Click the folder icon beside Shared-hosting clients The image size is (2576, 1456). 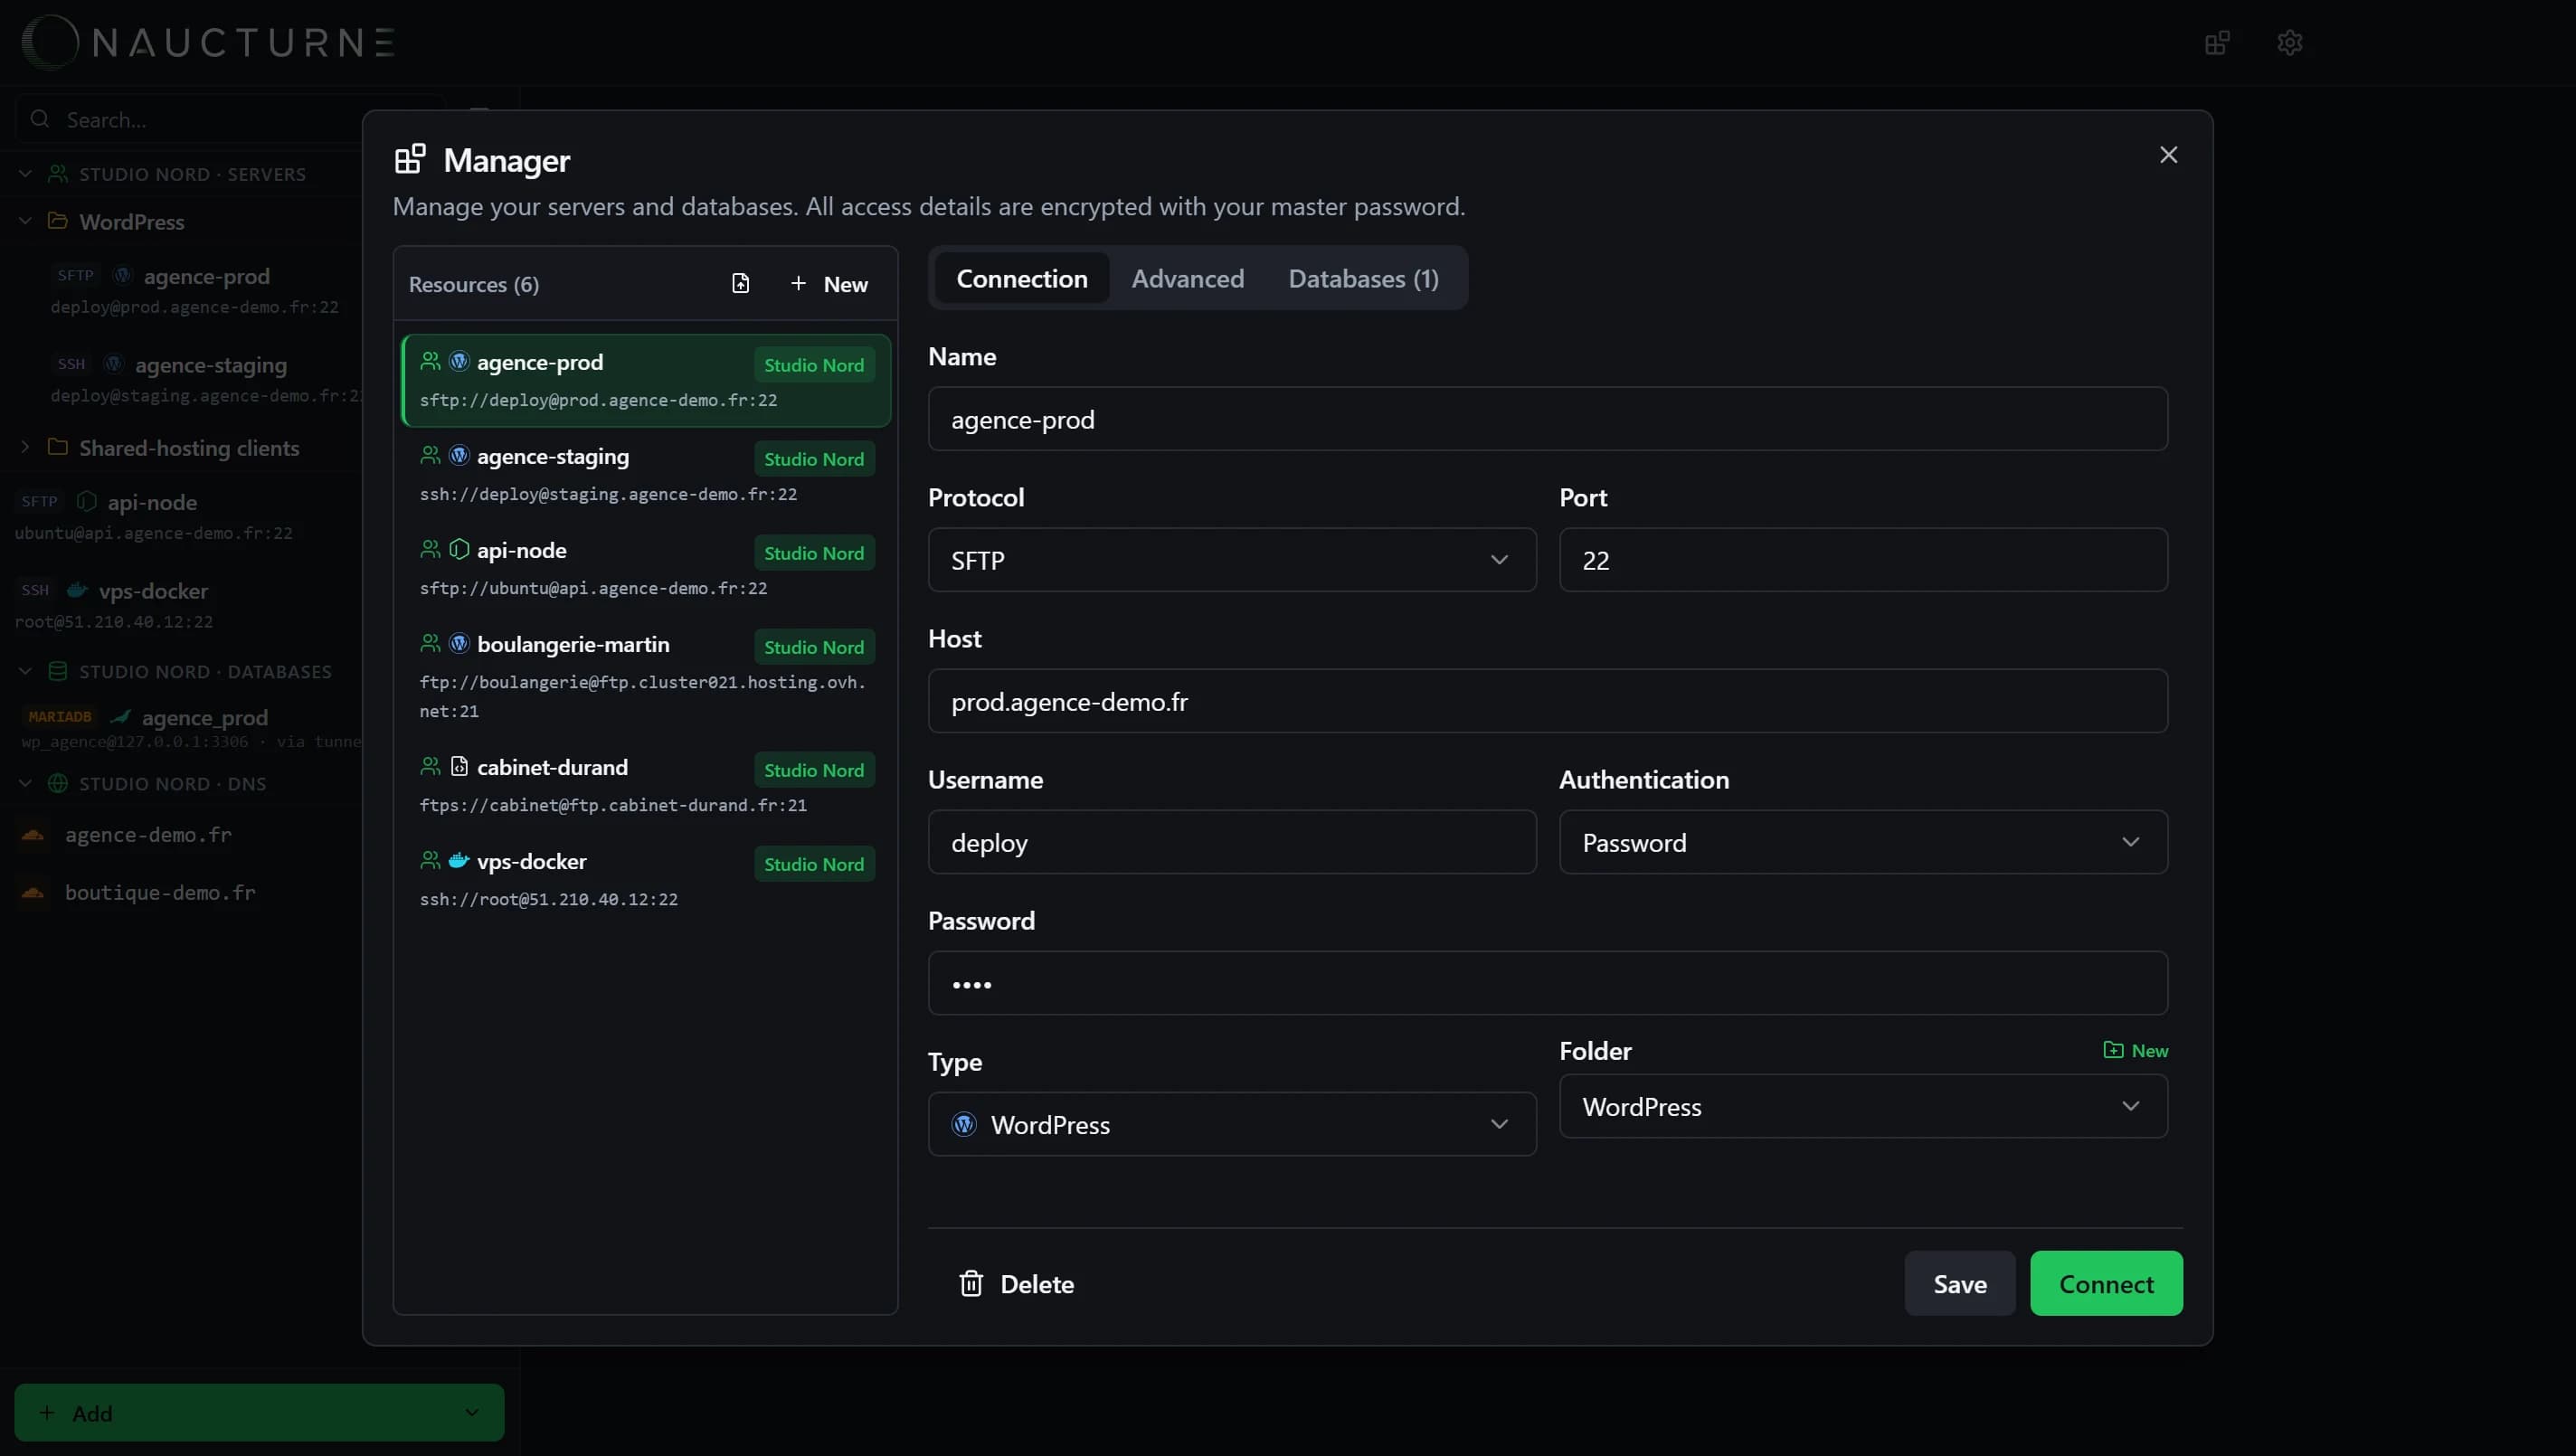click(x=58, y=447)
